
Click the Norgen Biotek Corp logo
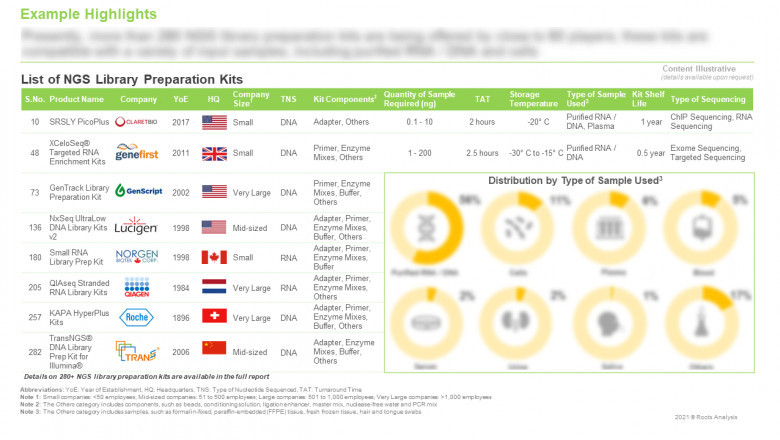click(x=137, y=258)
